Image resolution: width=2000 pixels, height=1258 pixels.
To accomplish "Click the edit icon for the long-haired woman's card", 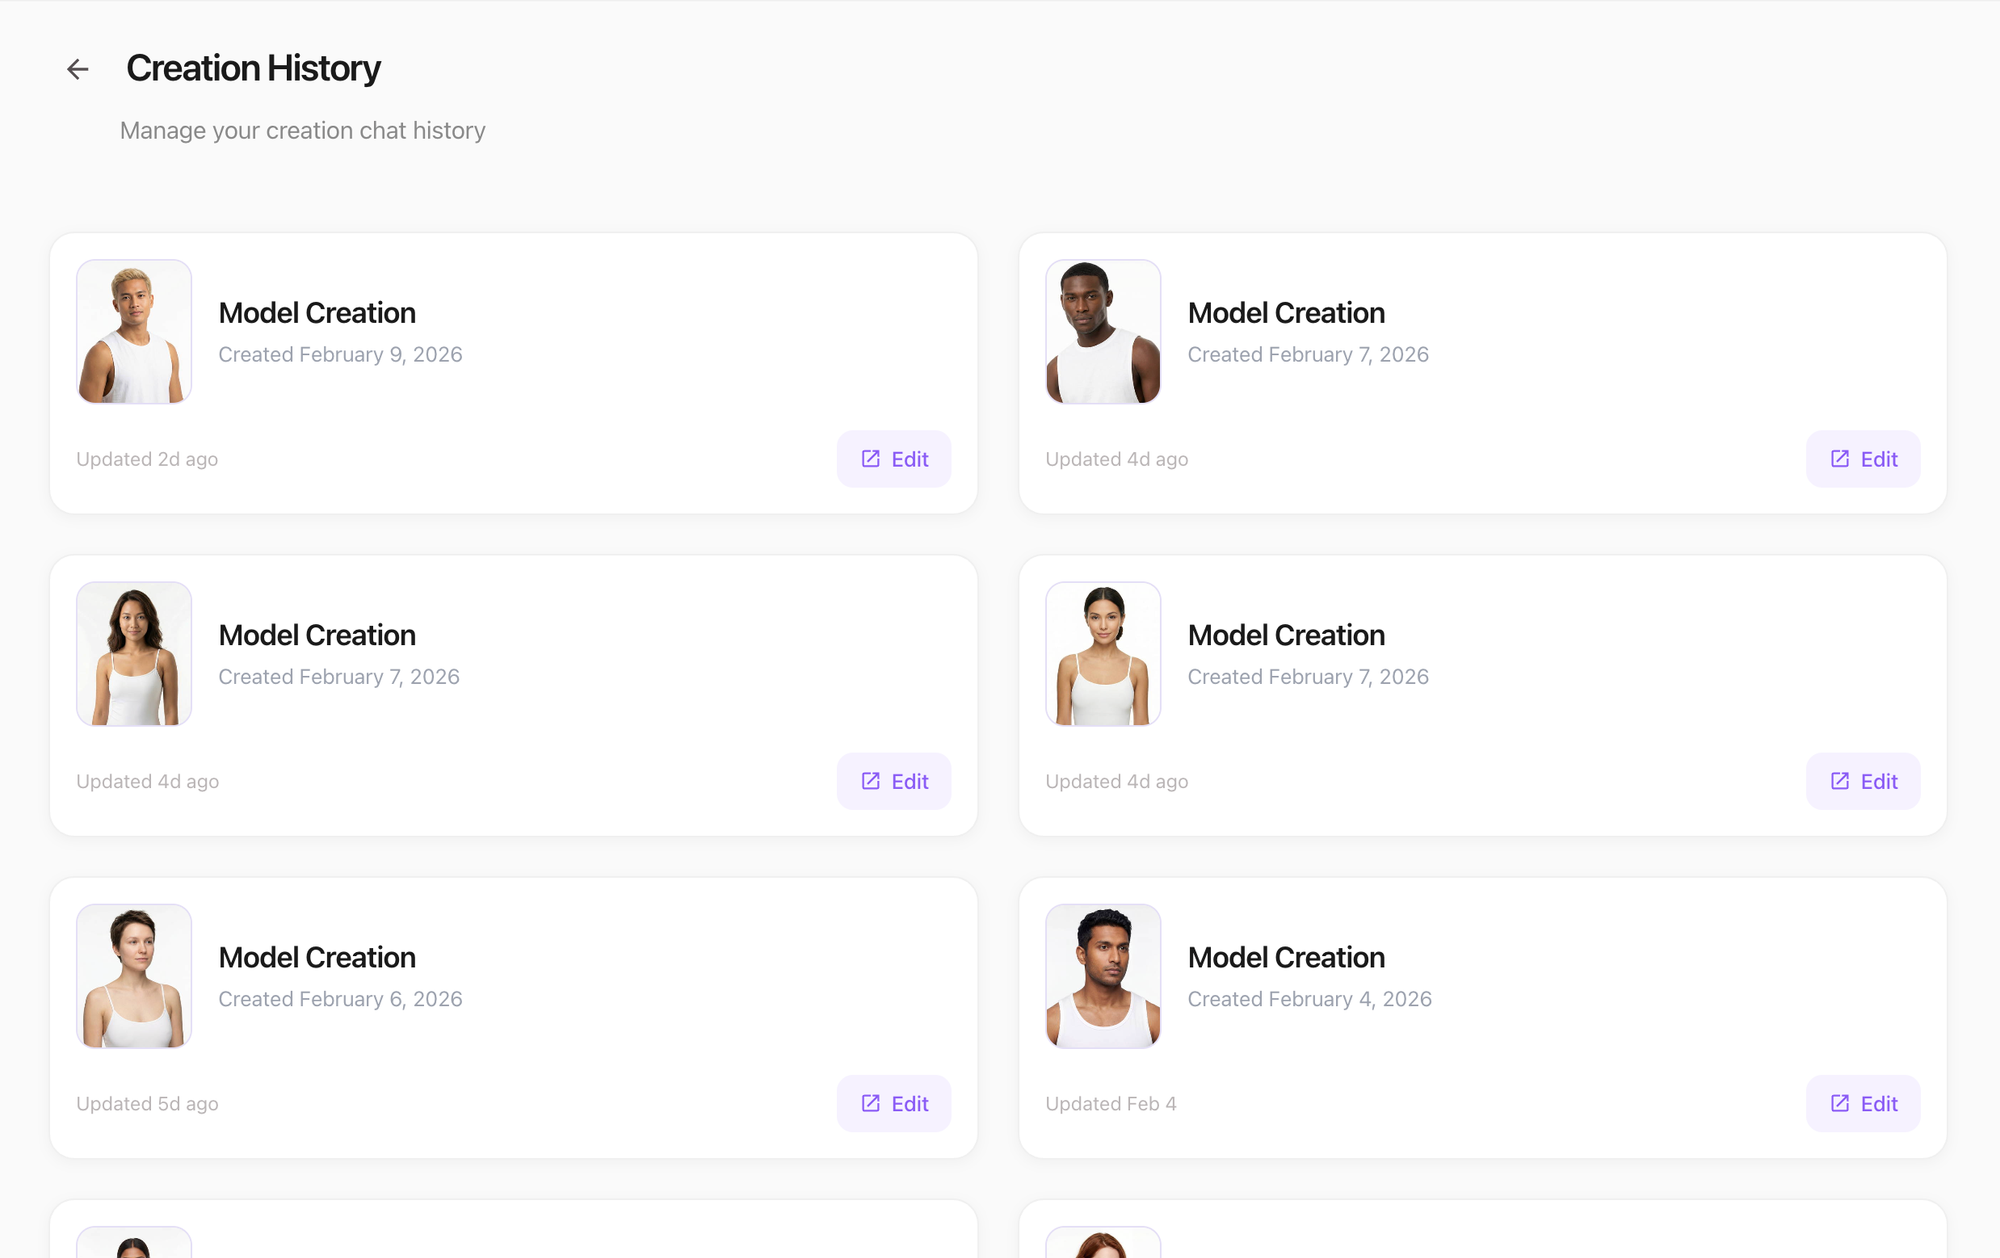I will click(871, 781).
